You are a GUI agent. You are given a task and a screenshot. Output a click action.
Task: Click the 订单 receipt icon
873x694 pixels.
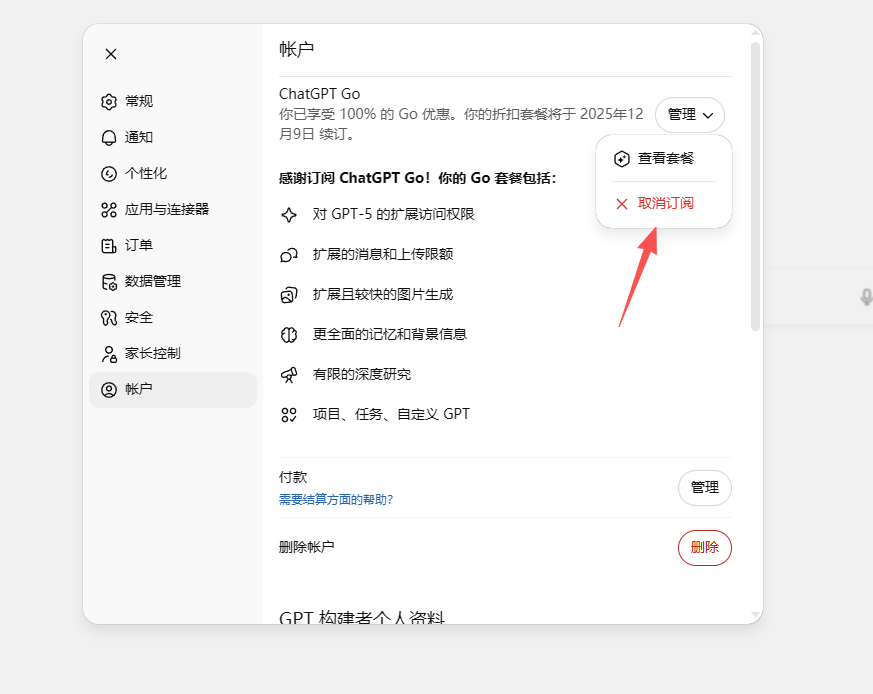[109, 246]
